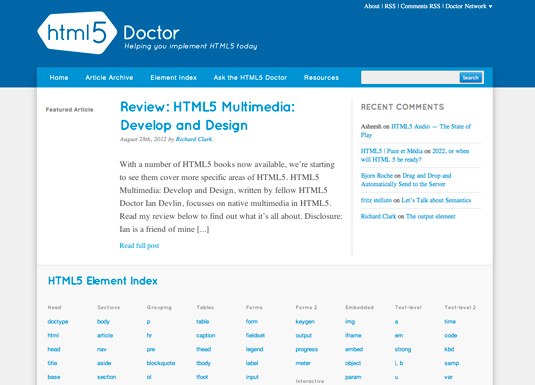Open the label element link
The image size is (535, 385).
pyautogui.click(x=252, y=363)
